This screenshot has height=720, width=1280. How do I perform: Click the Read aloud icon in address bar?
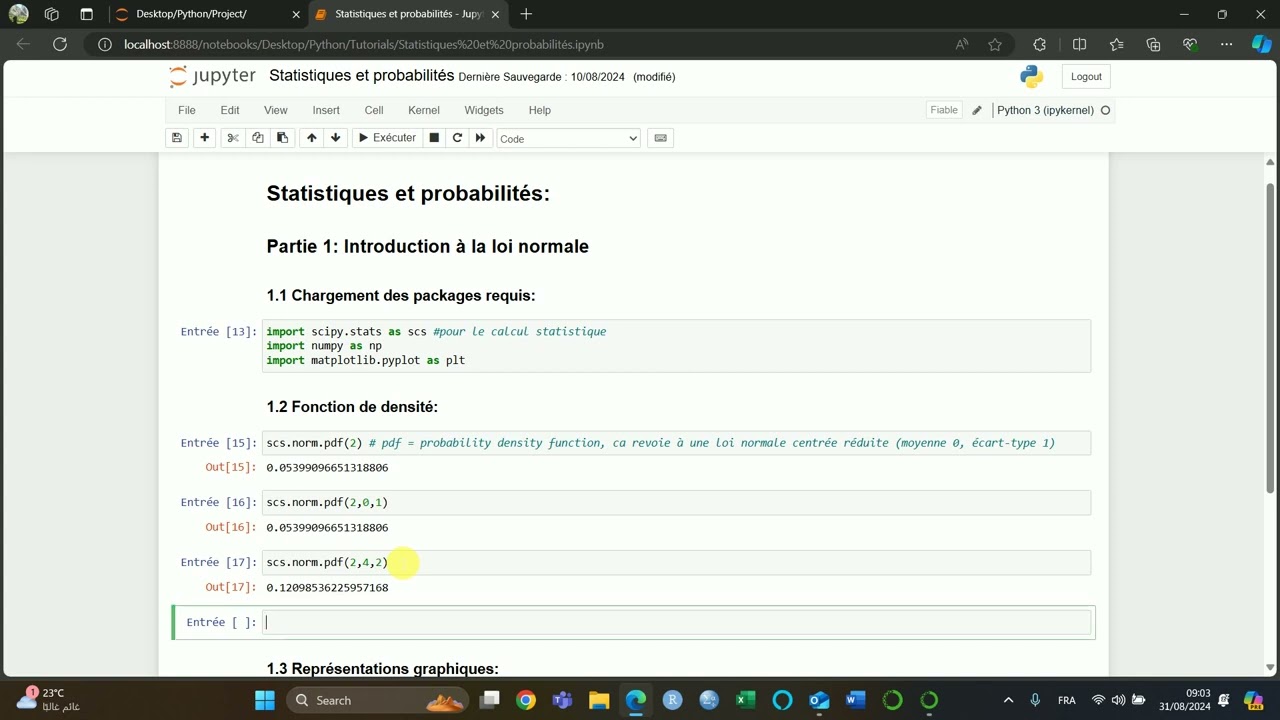click(x=962, y=44)
